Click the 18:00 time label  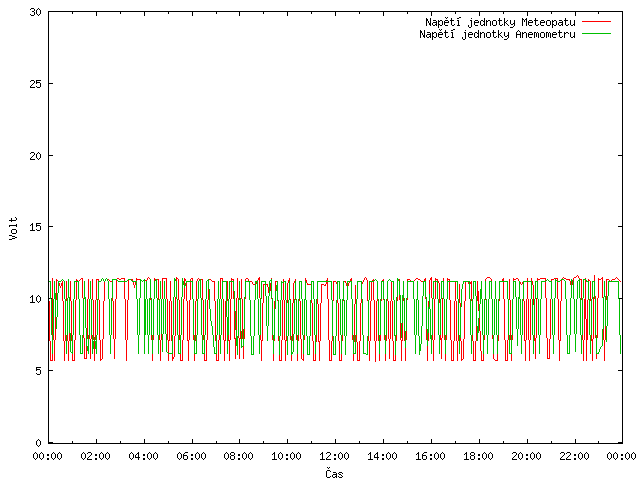pyautogui.click(x=478, y=456)
